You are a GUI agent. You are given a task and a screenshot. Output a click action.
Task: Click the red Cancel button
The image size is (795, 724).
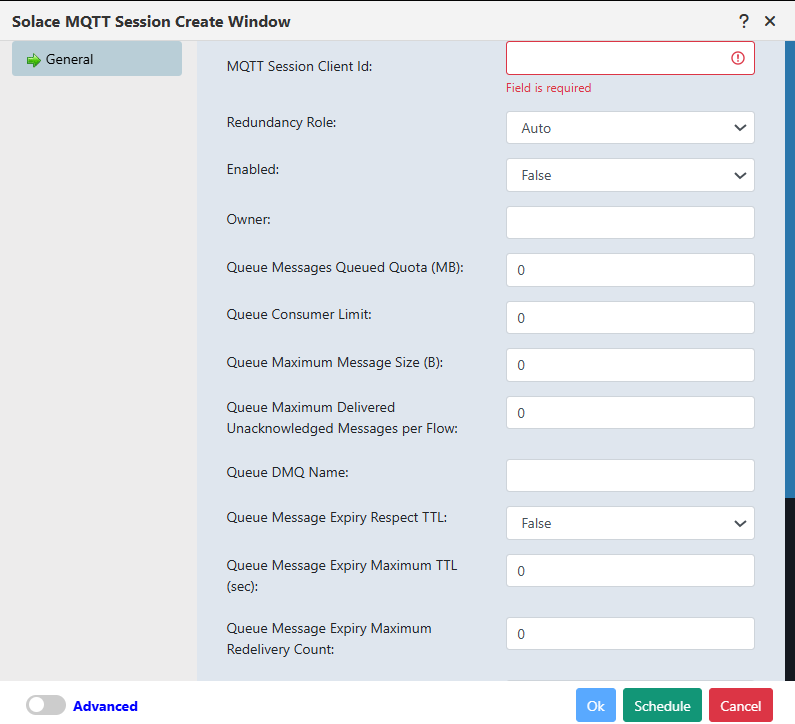(x=741, y=705)
